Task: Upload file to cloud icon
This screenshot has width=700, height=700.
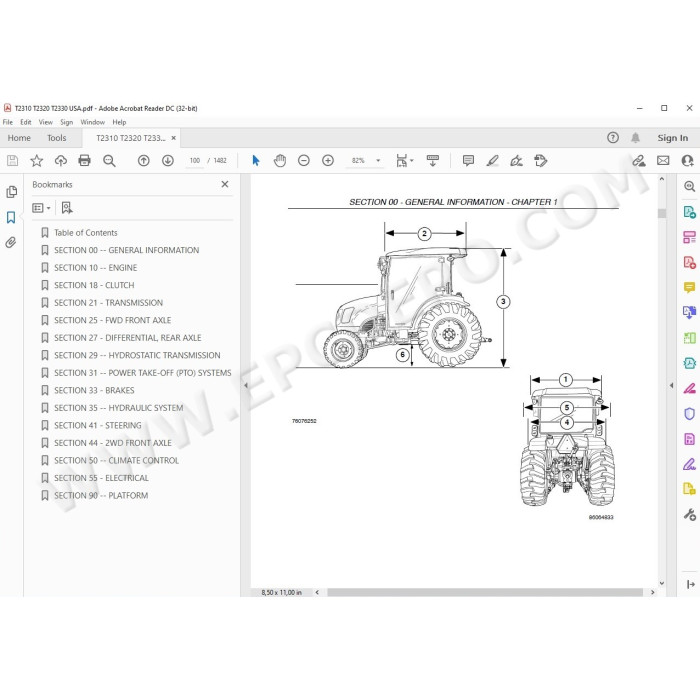Action: [61, 161]
